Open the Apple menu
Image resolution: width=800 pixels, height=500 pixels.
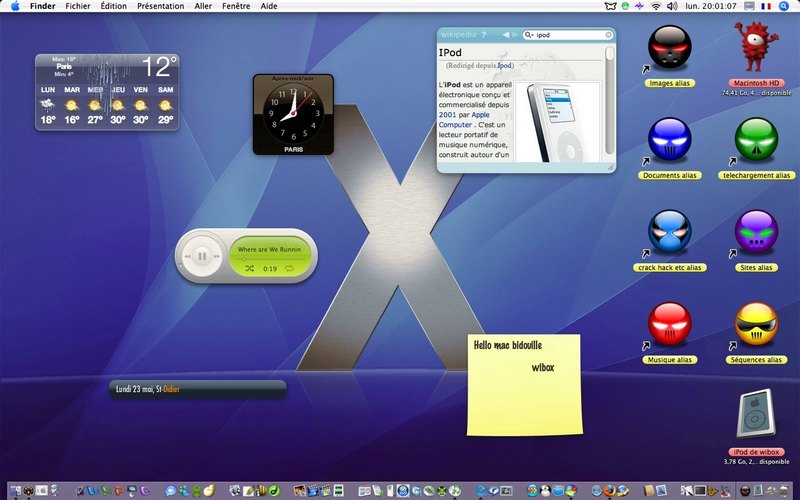tap(15, 6)
